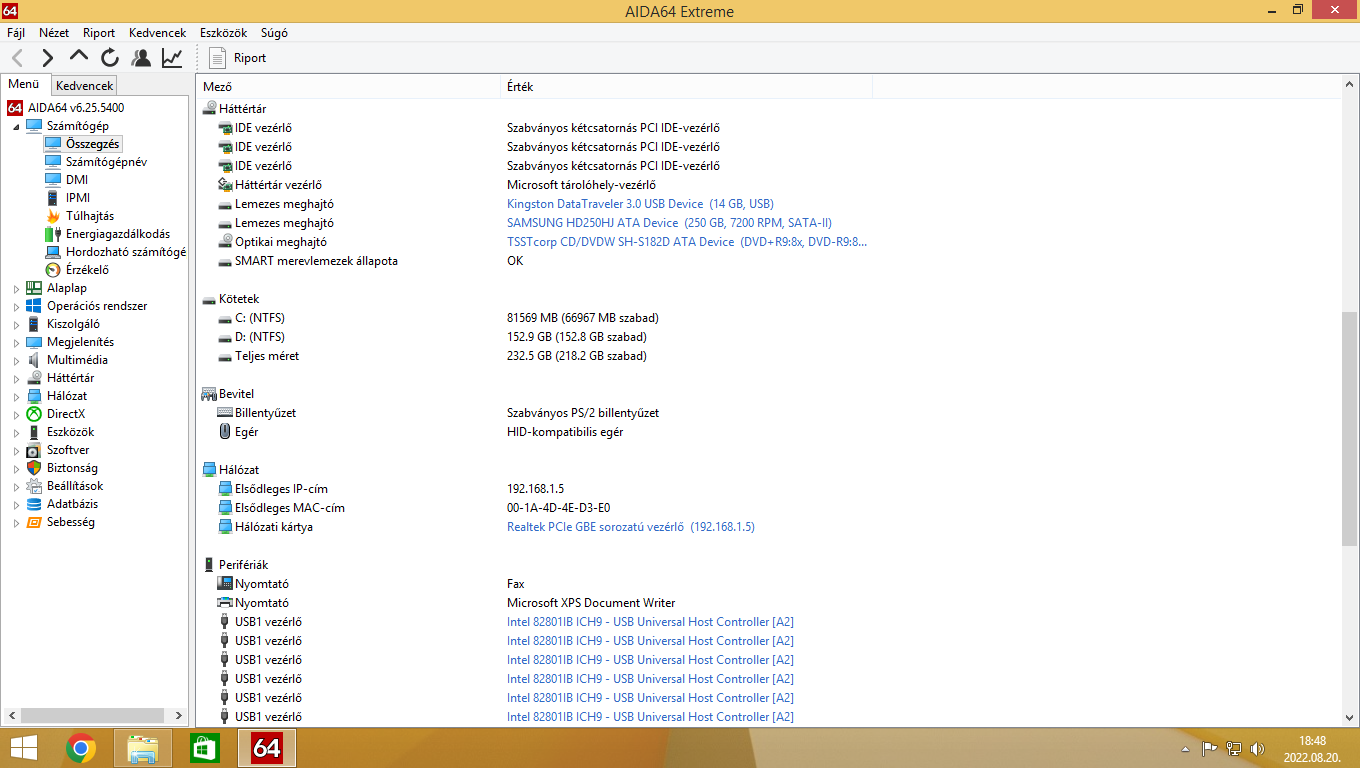Open the Súgó menu

click(x=274, y=33)
